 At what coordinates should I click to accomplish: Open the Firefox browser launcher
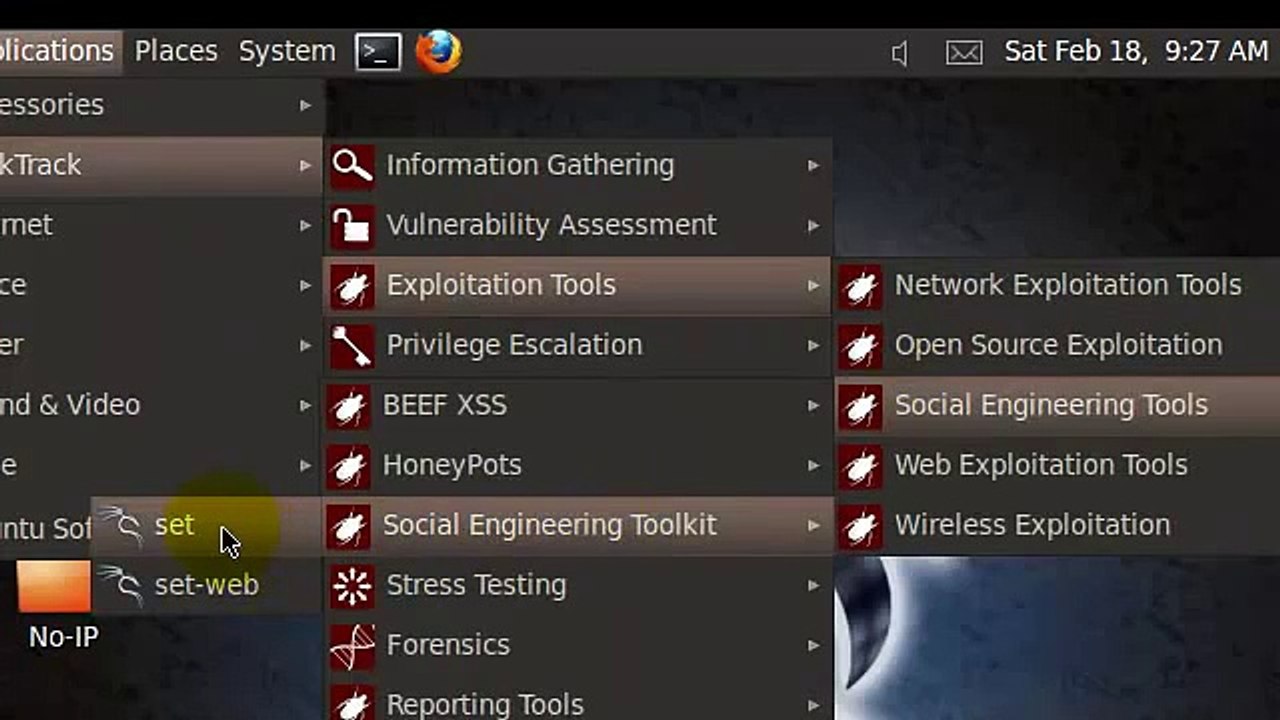(x=438, y=52)
